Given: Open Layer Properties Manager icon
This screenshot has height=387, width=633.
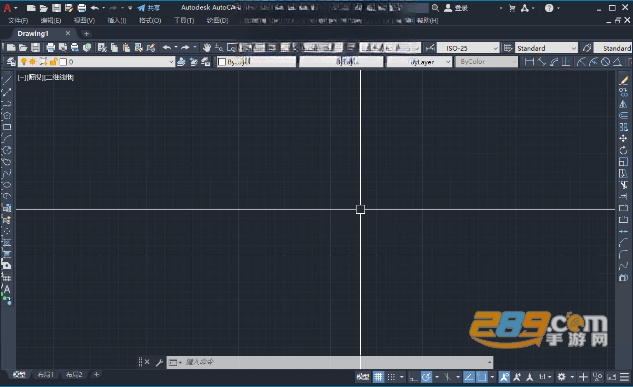Looking at the screenshot, I should [x=11, y=62].
